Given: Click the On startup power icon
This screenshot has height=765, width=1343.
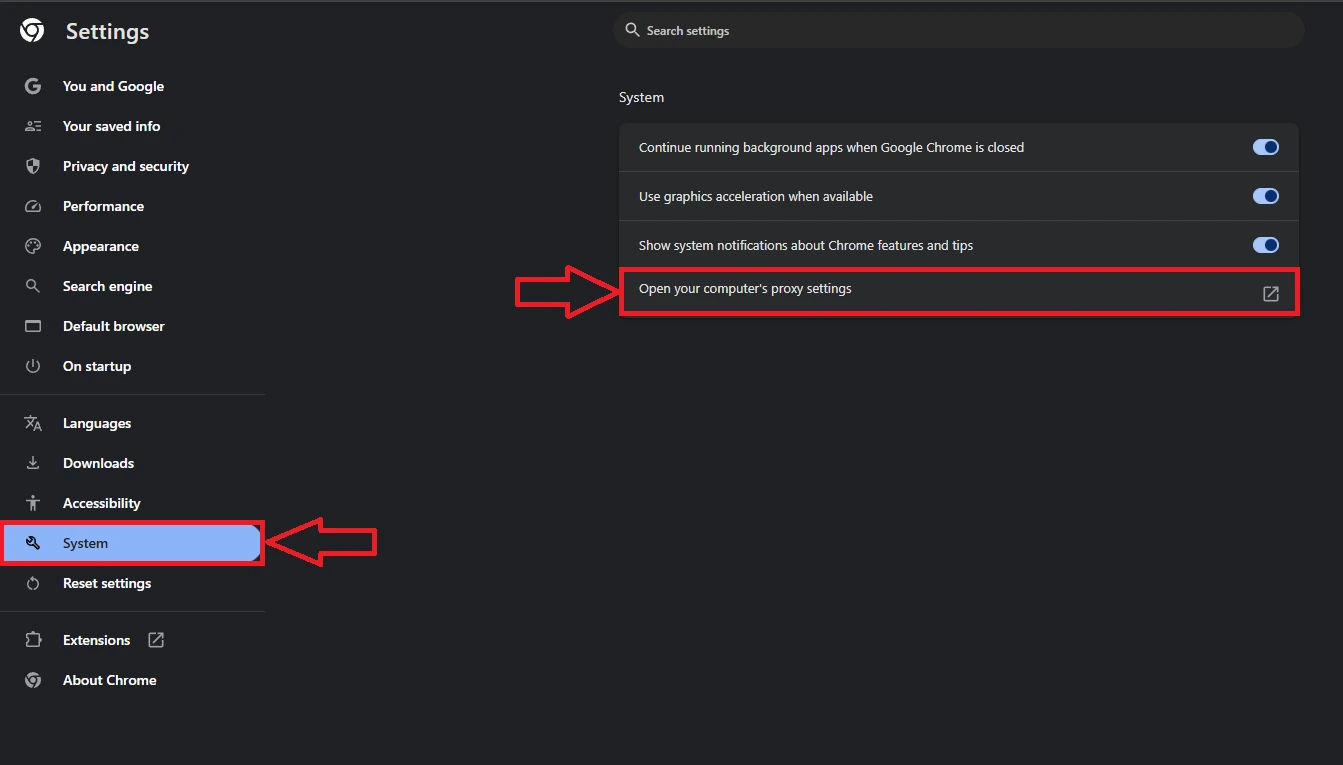Looking at the screenshot, I should [32, 366].
